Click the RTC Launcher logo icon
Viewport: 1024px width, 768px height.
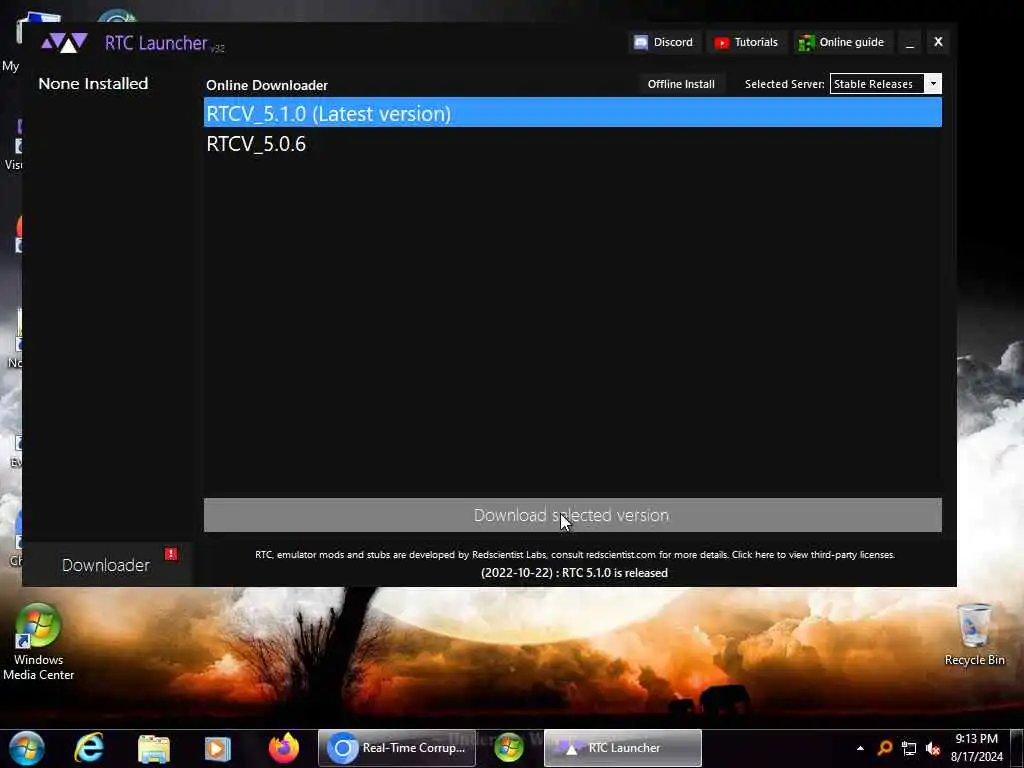(x=64, y=43)
